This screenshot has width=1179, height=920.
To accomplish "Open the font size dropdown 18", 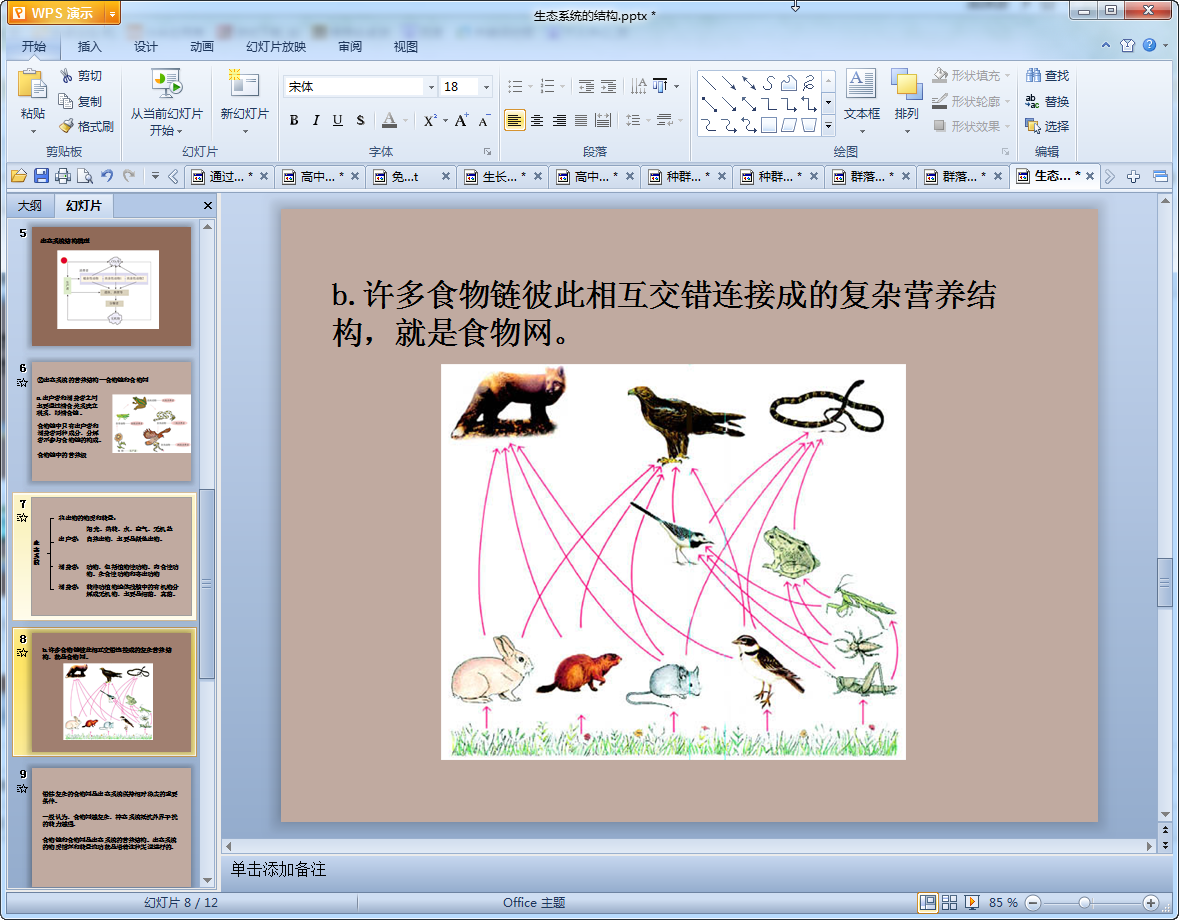I will pyautogui.click(x=486, y=87).
